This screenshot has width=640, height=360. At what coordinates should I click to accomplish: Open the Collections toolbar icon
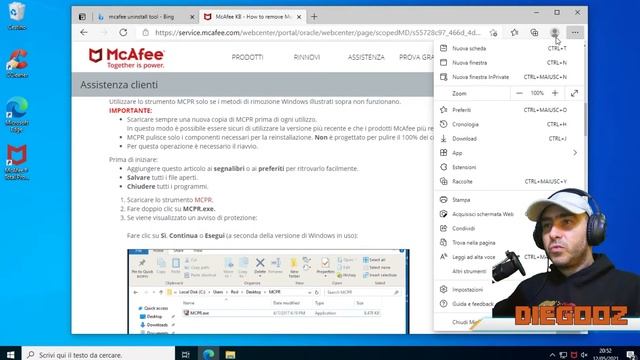[534, 32]
